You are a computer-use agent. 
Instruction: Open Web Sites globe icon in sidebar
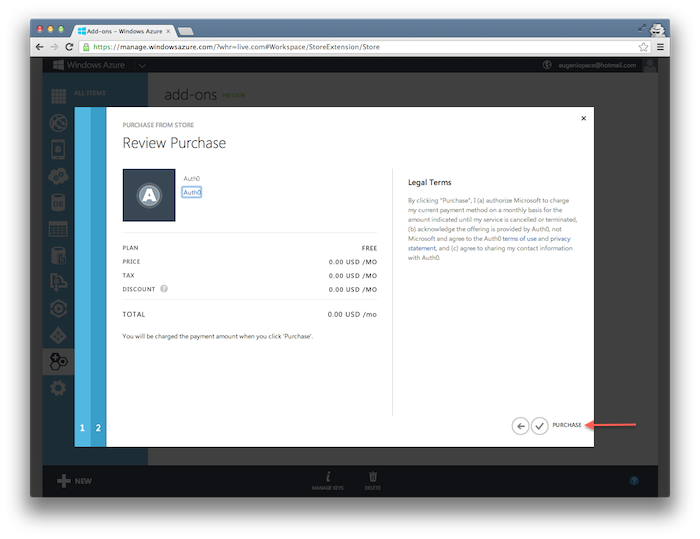click(58, 123)
